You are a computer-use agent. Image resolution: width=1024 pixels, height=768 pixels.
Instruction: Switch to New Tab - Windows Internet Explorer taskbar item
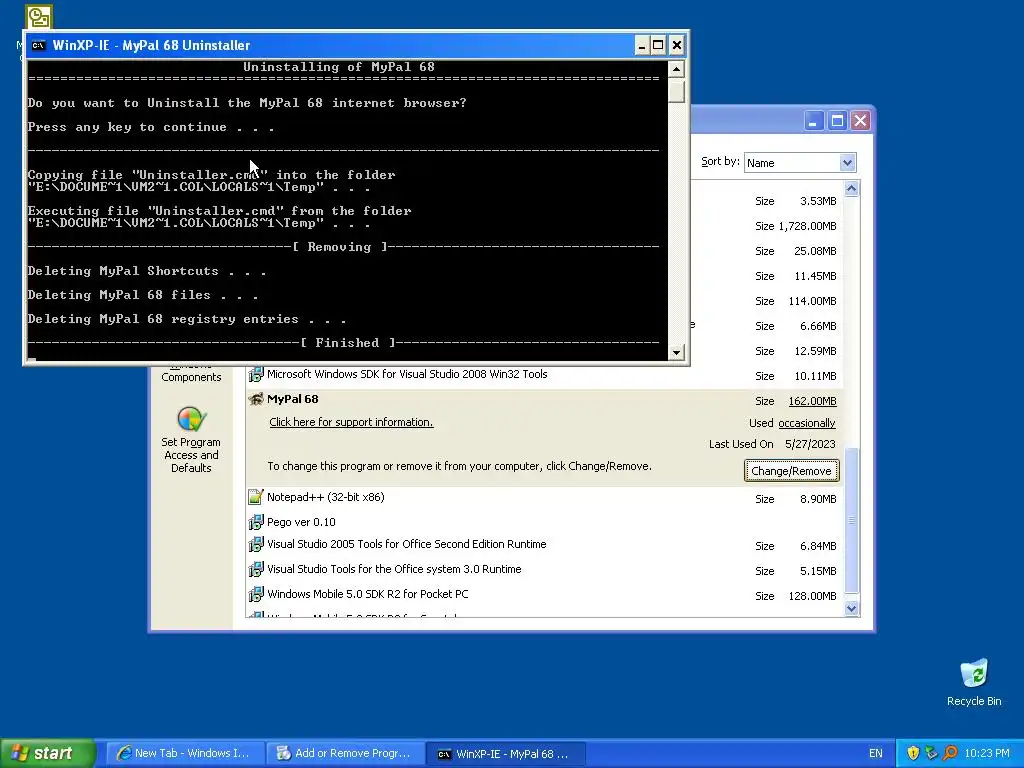point(185,753)
